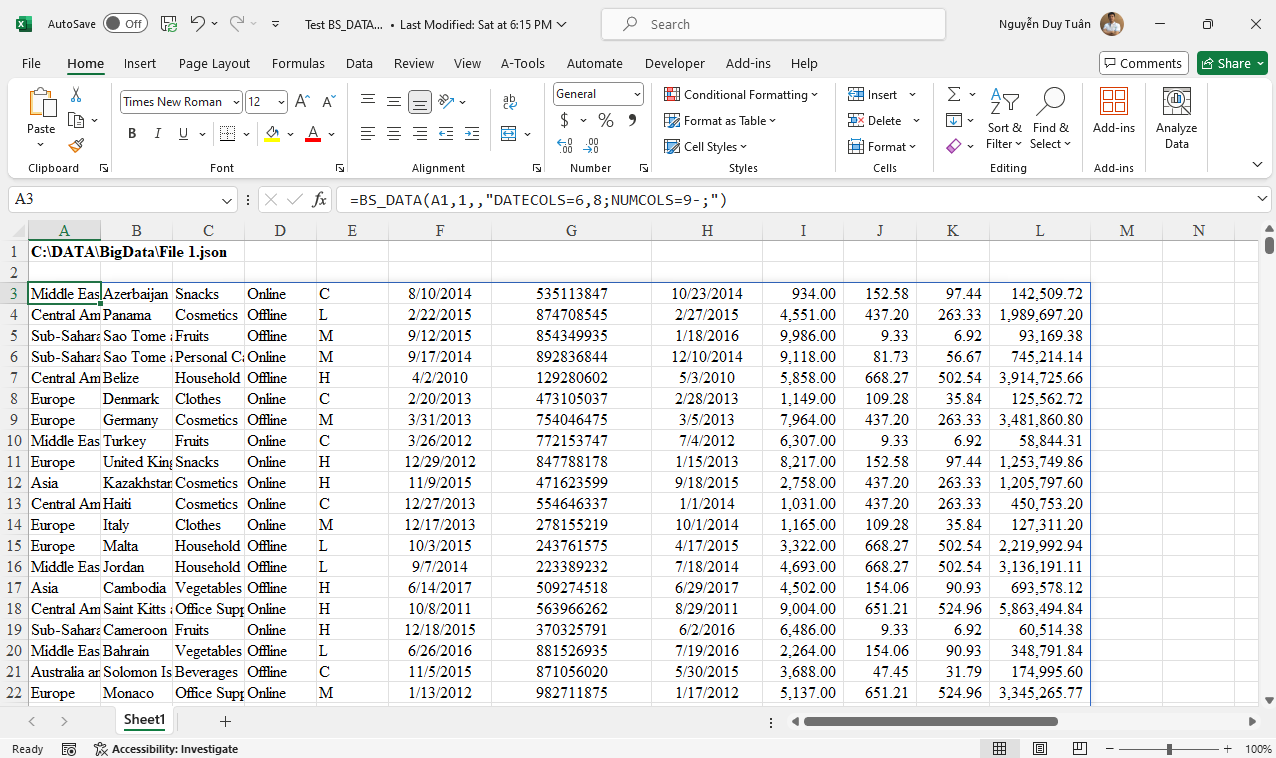Click the zoom slider handle
Image resolution: width=1276 pixels, height=758 pixels.
(x=1169, y=749)
